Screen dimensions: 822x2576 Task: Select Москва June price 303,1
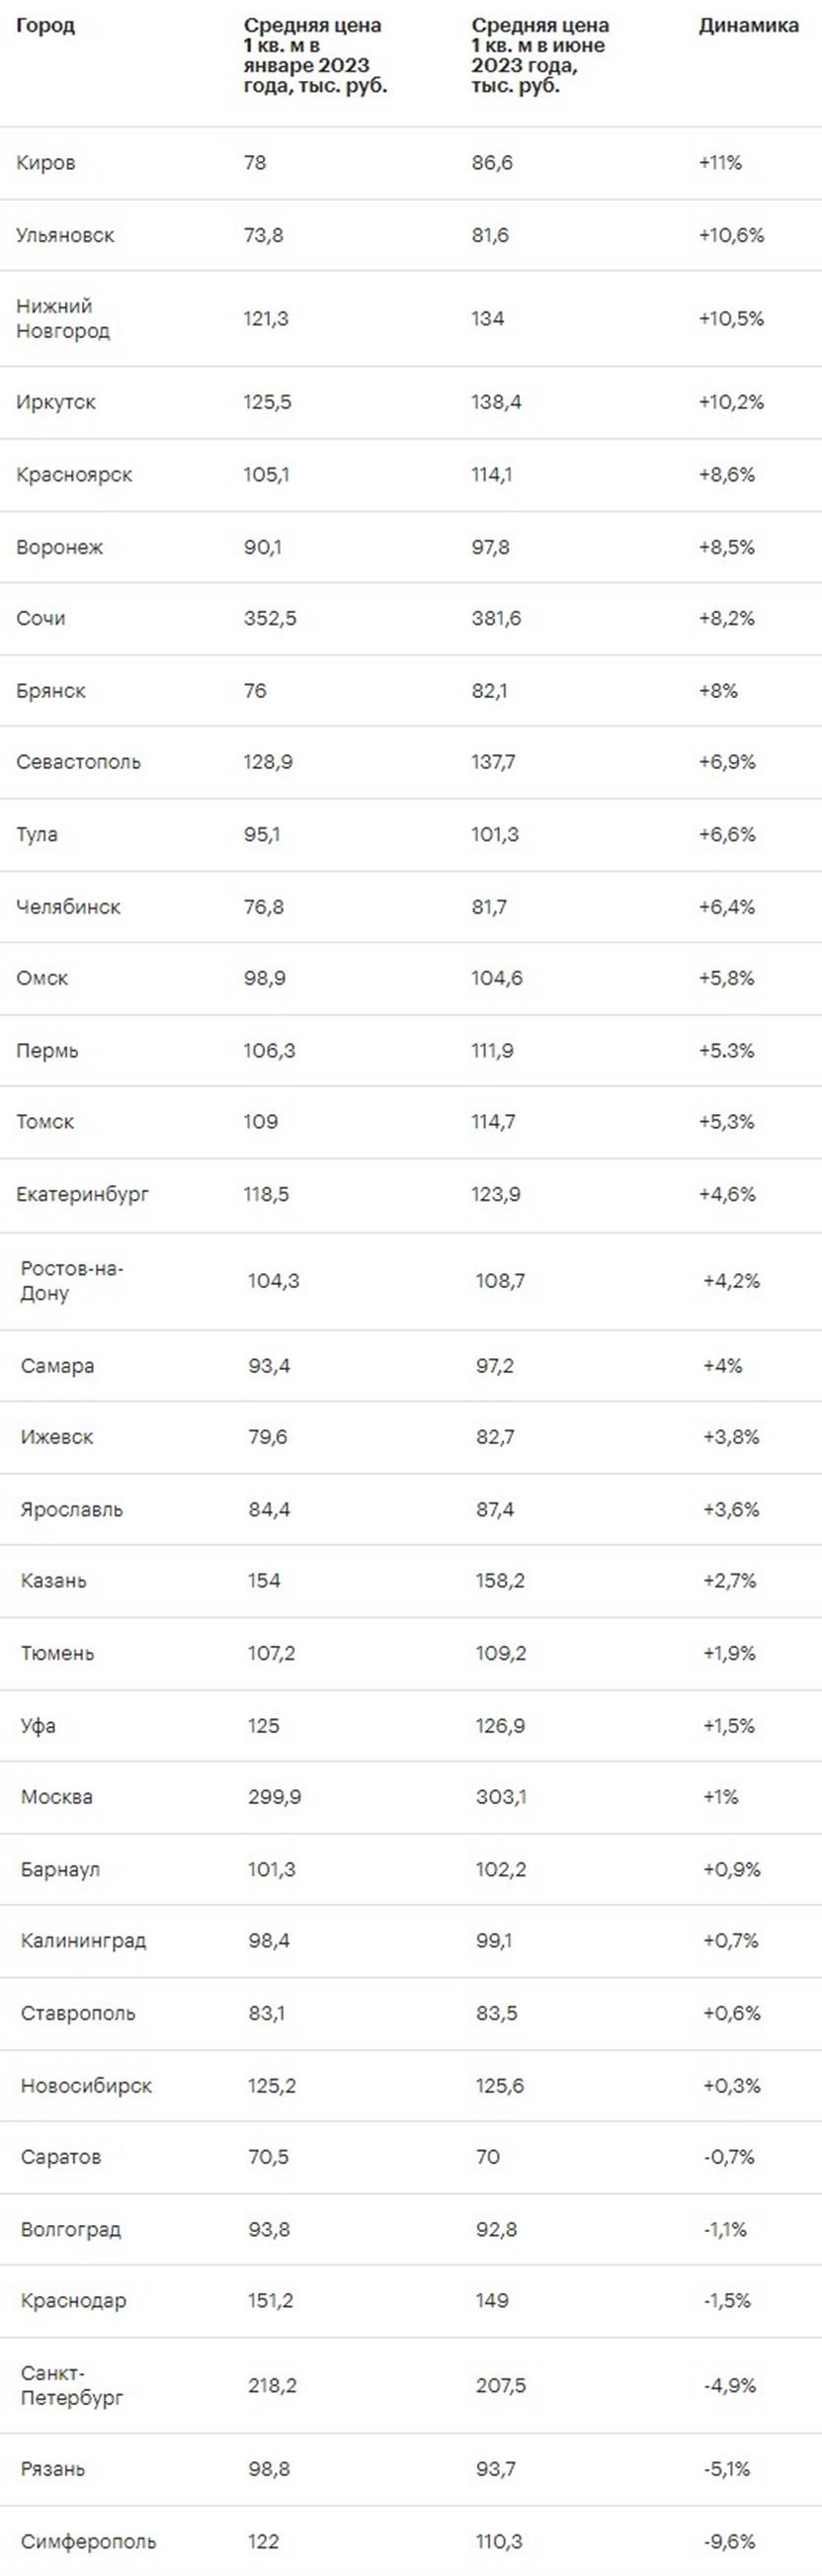point(501,1796)
